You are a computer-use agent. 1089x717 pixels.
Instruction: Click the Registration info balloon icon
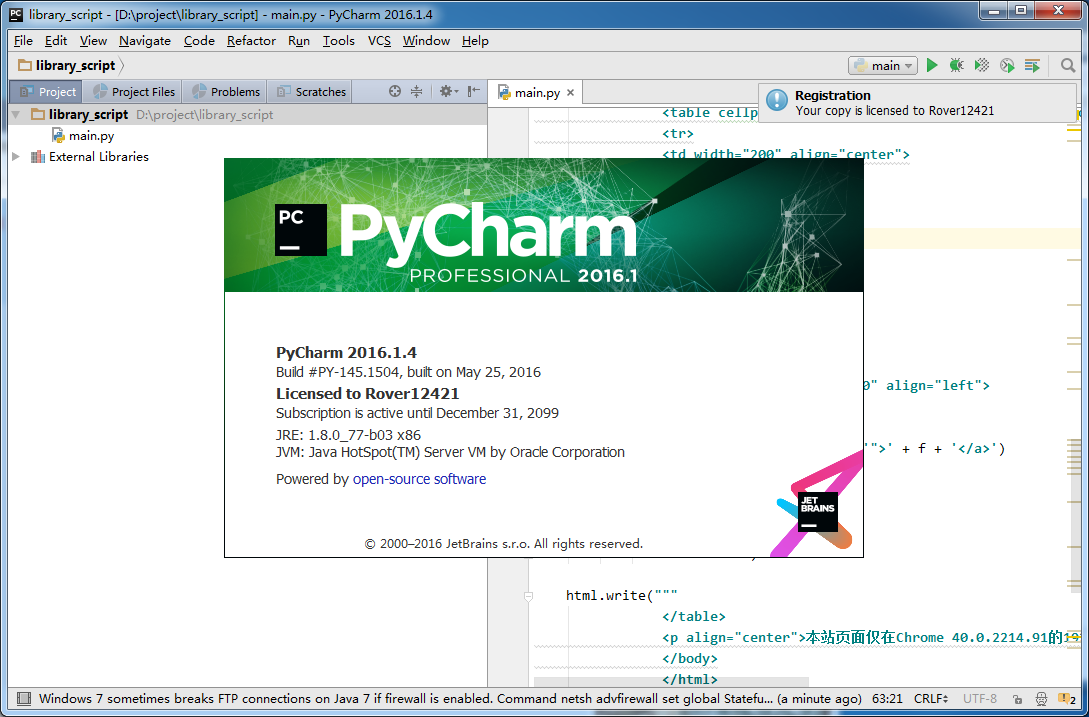click(776, 101)
